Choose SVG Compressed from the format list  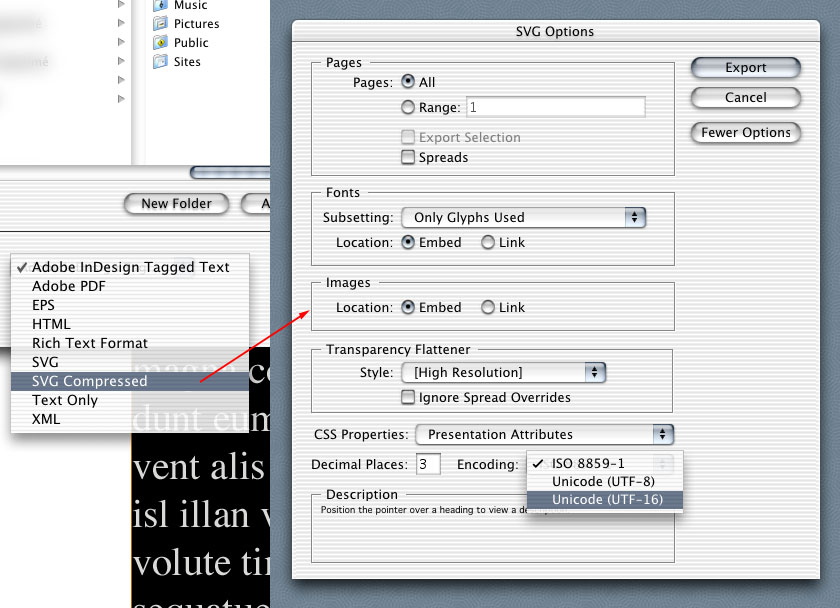click(x=130, y=381)
